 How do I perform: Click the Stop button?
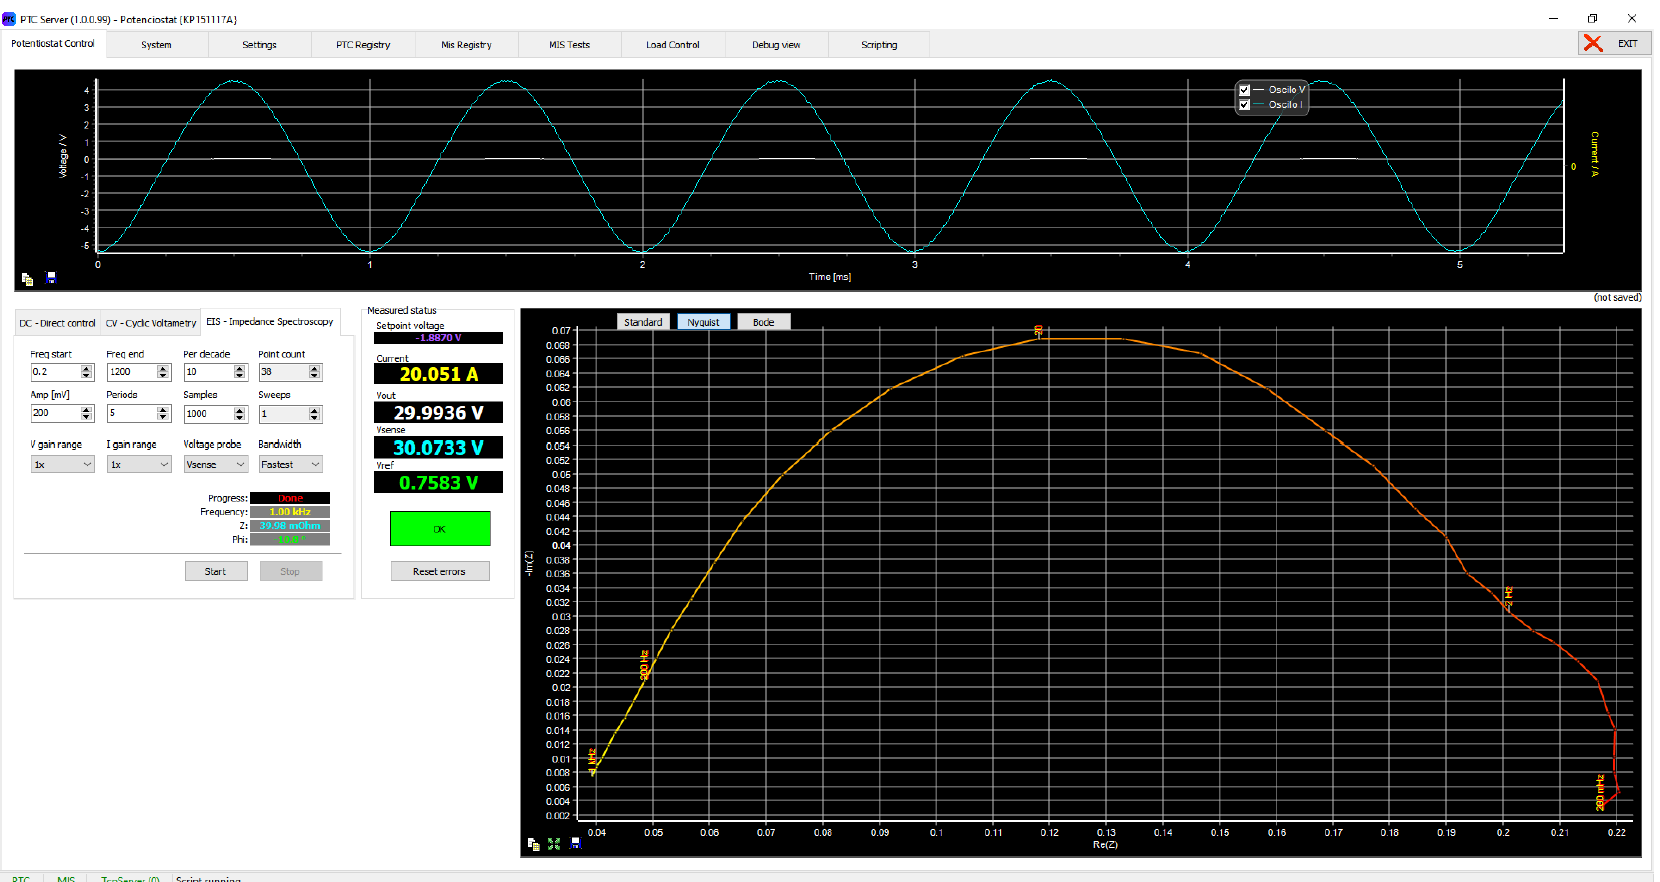click(x=290, y=571)
